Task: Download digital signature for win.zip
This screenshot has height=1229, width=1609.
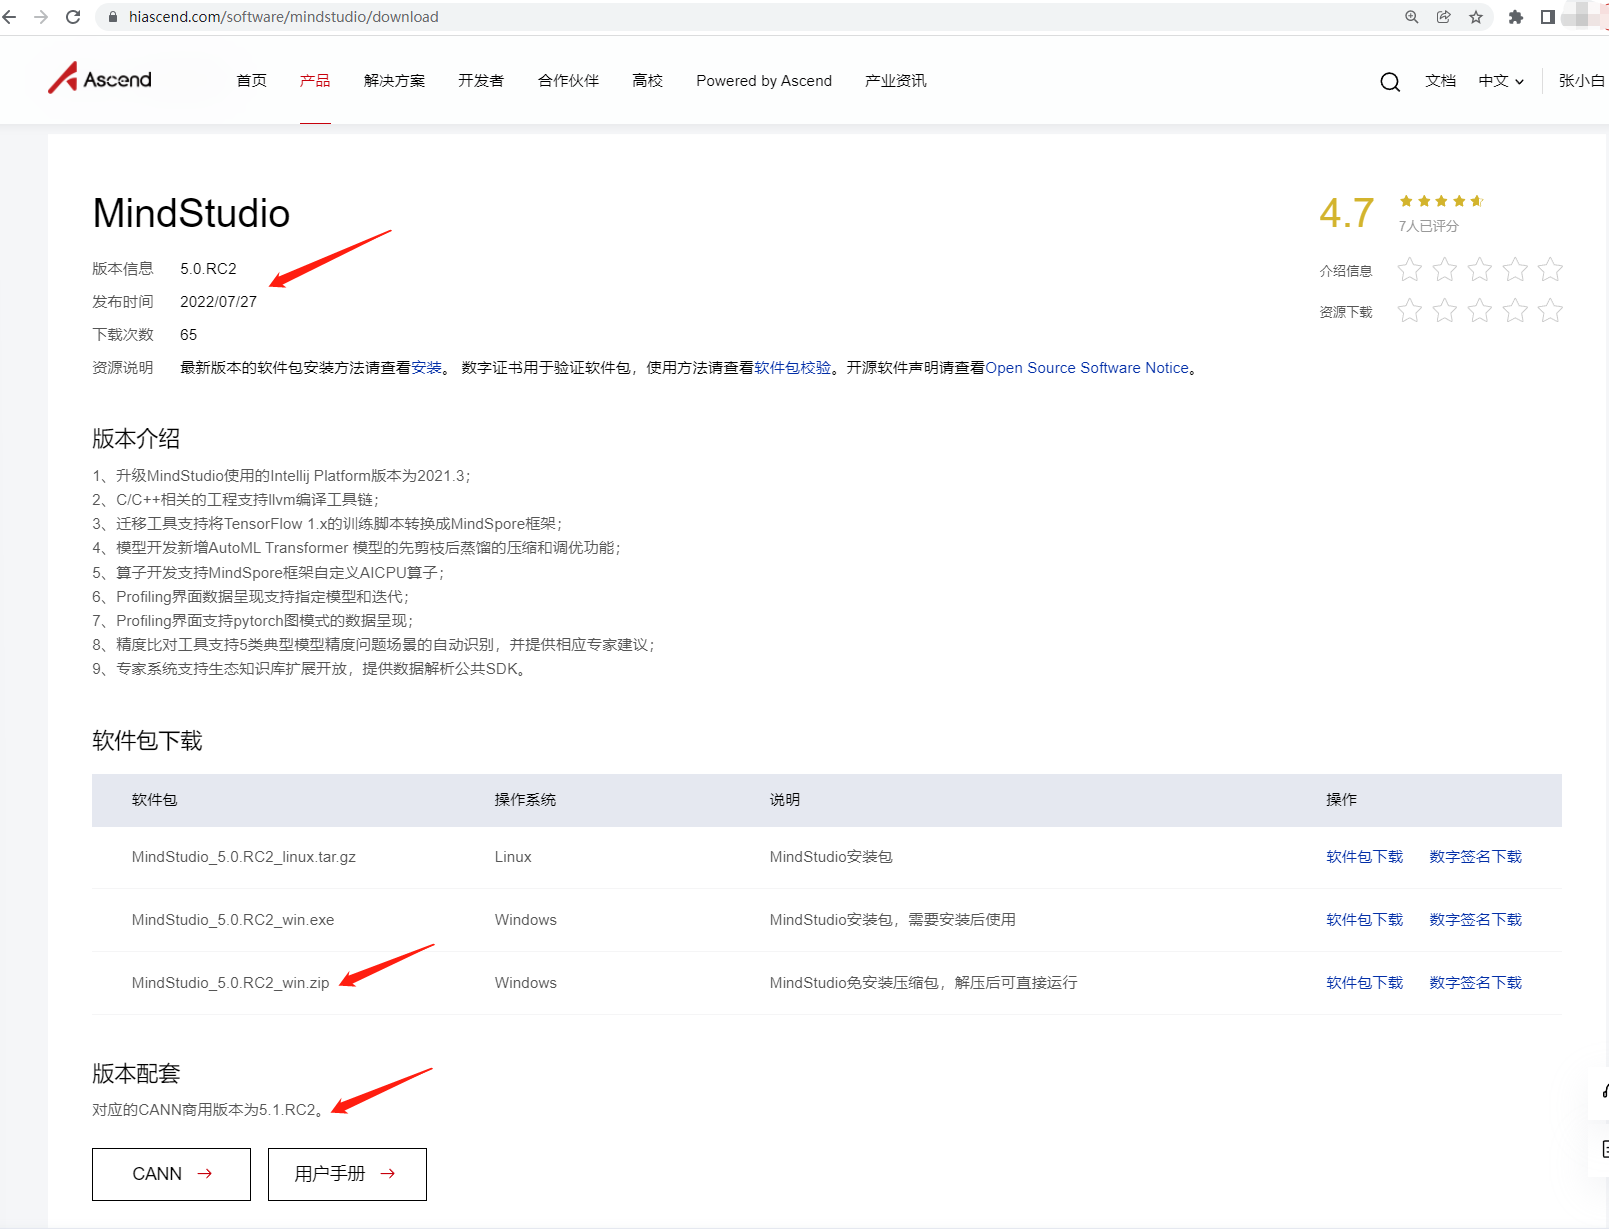Action: [1476, 983]
